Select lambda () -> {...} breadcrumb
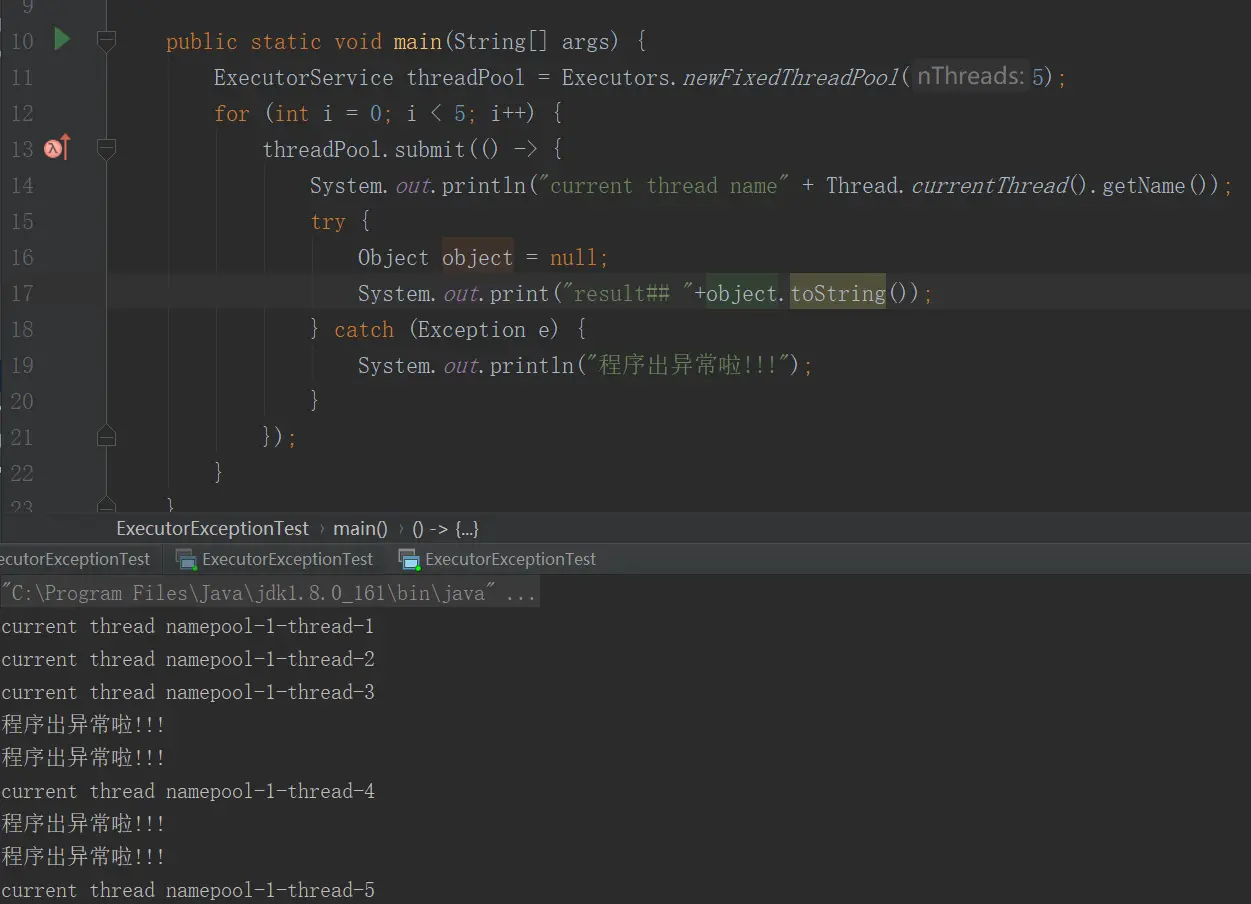 pyautogui.click(x=445, y=528)
